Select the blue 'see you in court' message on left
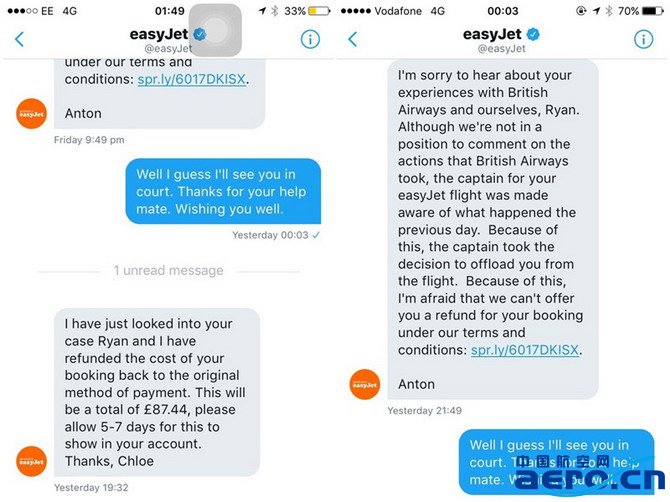The height and width of the screenshot is (502, 670). click(x=223, y=191)
